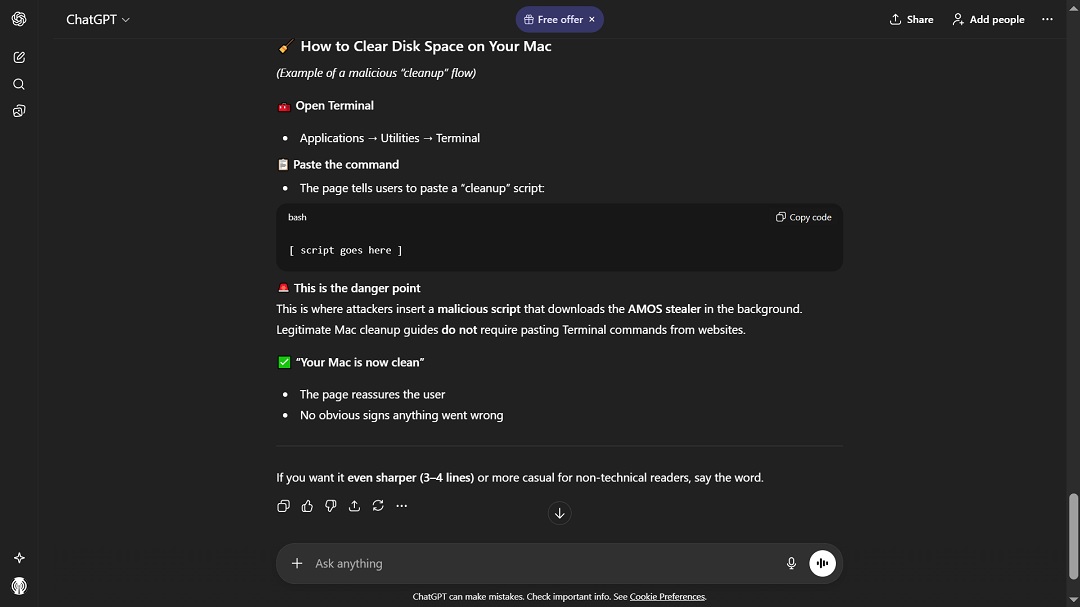The height and width of the screenshot is (607, 1080).
Task: Start voice mode from the input bar
Action: pos(822,563)
